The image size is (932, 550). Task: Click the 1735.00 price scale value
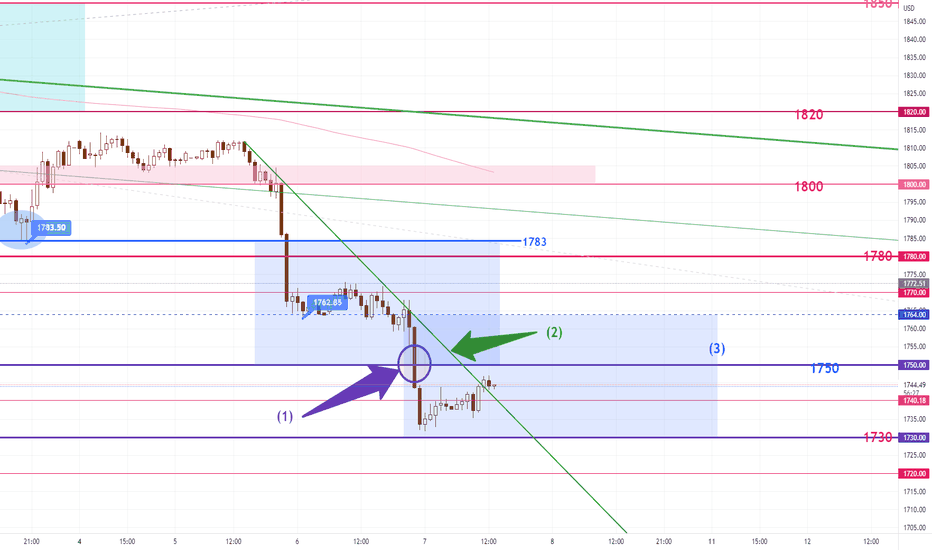(x=915, y=419)
